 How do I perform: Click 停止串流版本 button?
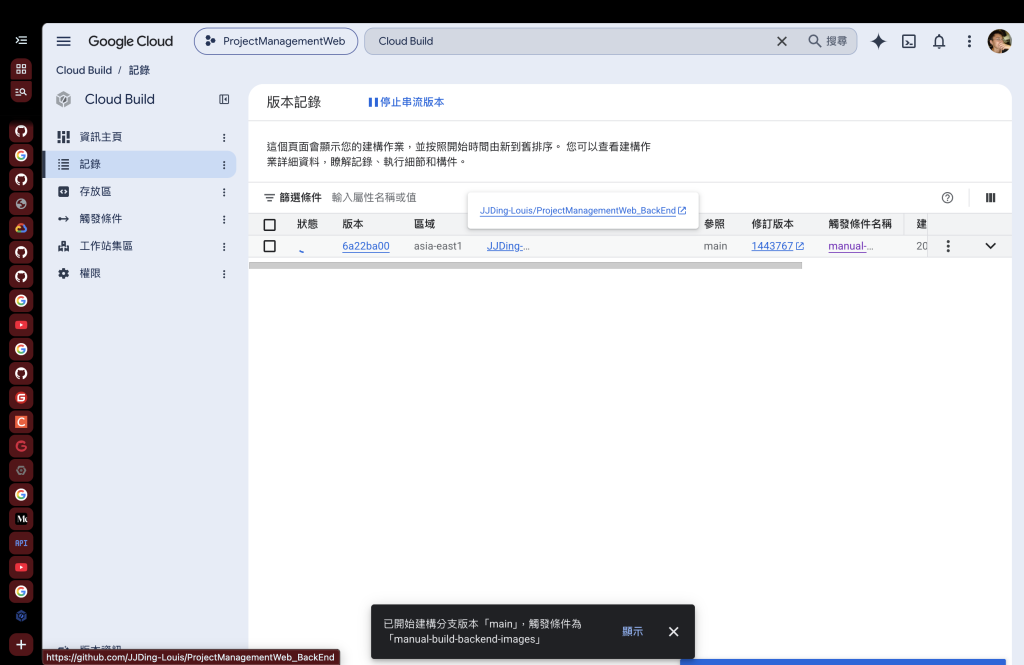406,102
